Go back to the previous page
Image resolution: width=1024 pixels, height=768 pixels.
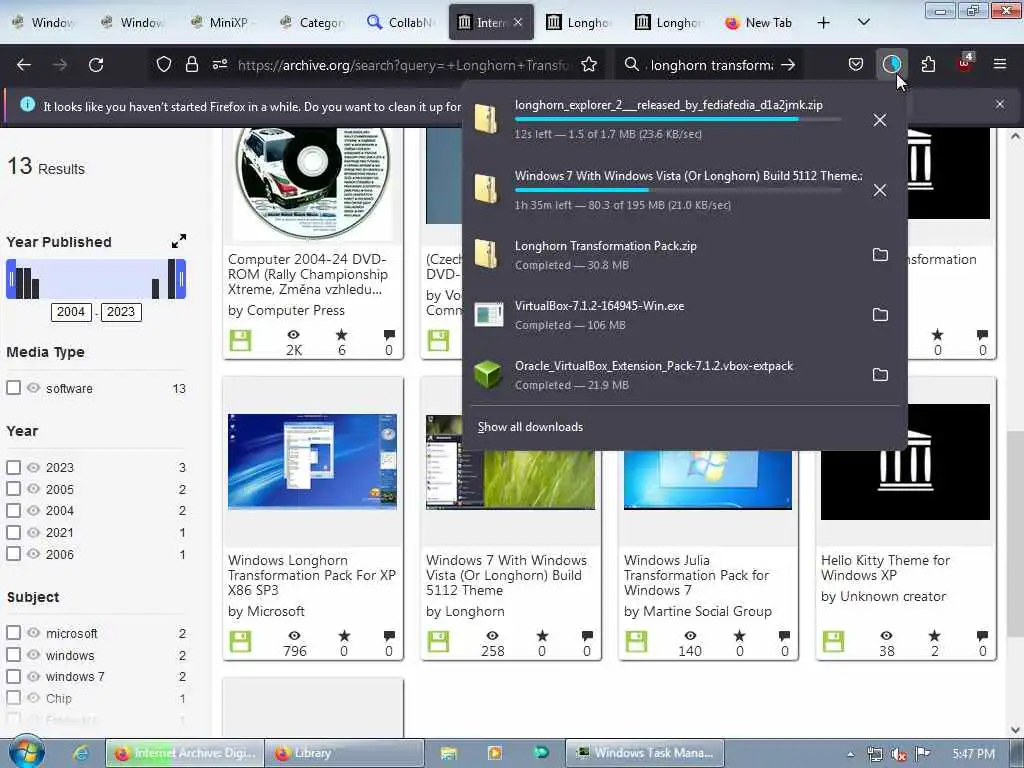[x=24, y=65]
